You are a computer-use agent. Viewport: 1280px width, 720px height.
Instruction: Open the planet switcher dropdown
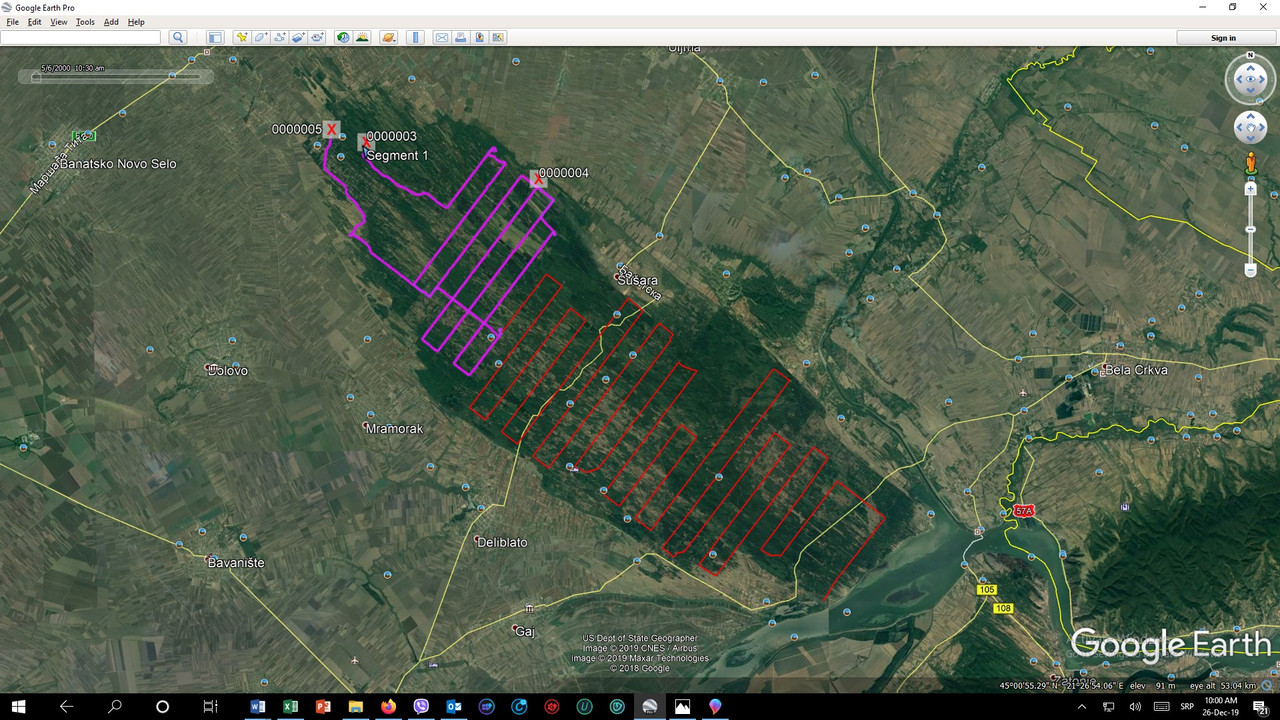tap(389, 37)
